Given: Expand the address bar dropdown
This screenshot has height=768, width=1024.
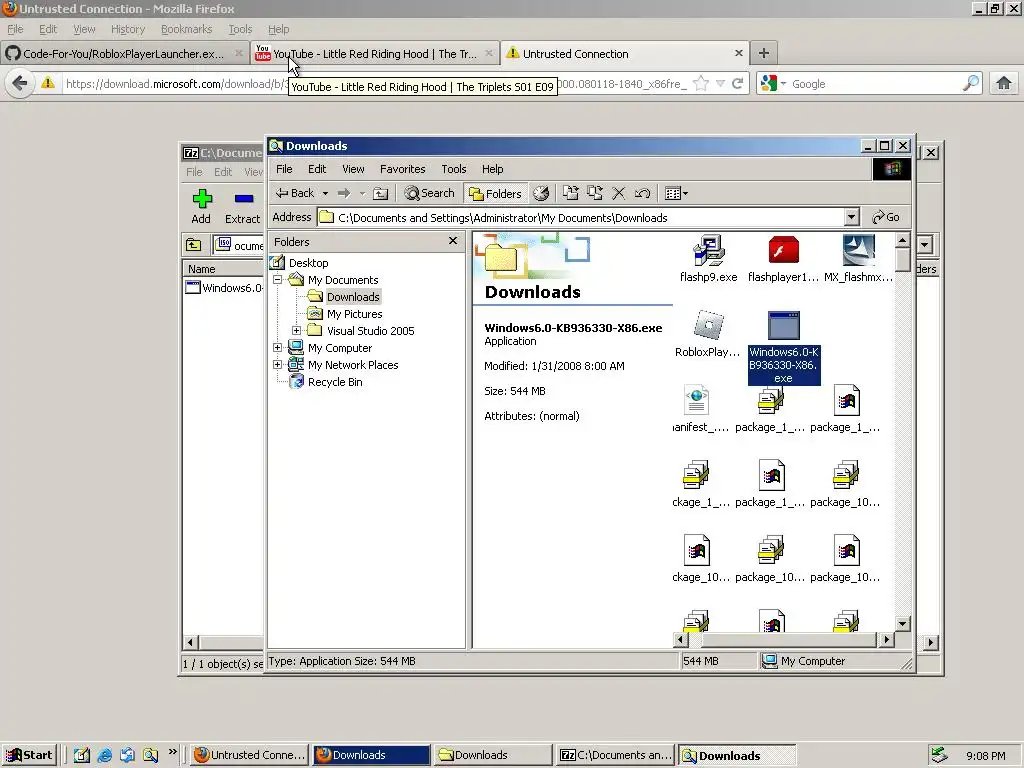Looking at the screenshot, I should (852, 217).
